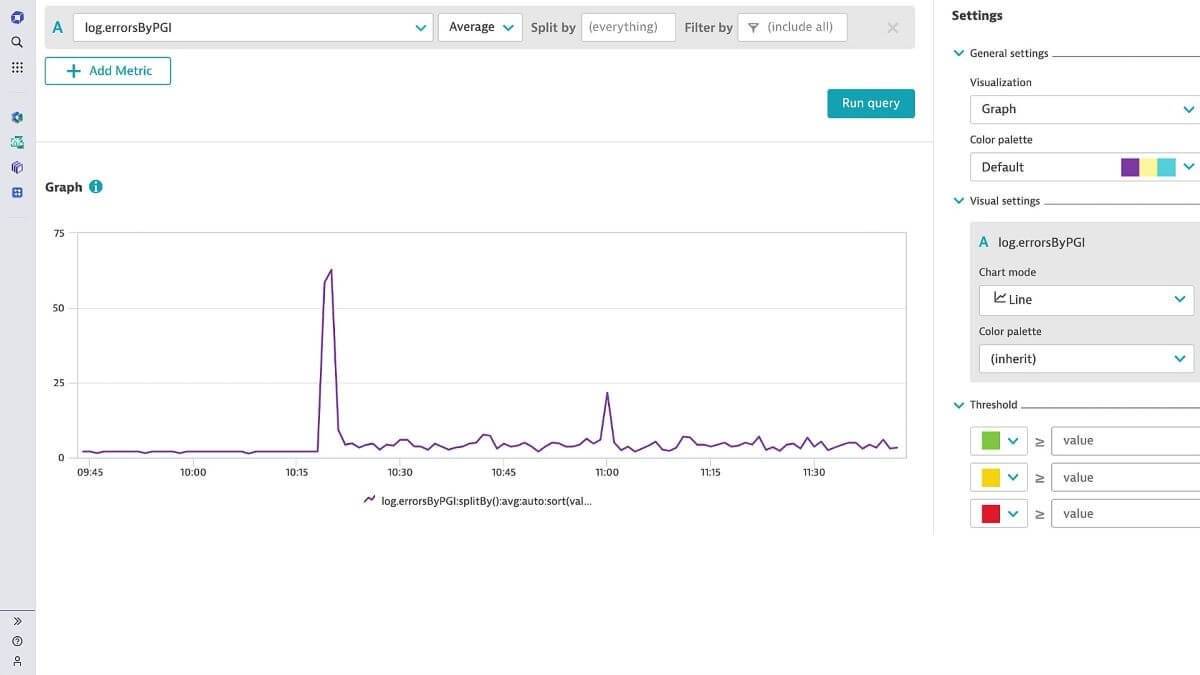Open the app launcher grid icon
The image size is (1200, 675).
(16, 67)
